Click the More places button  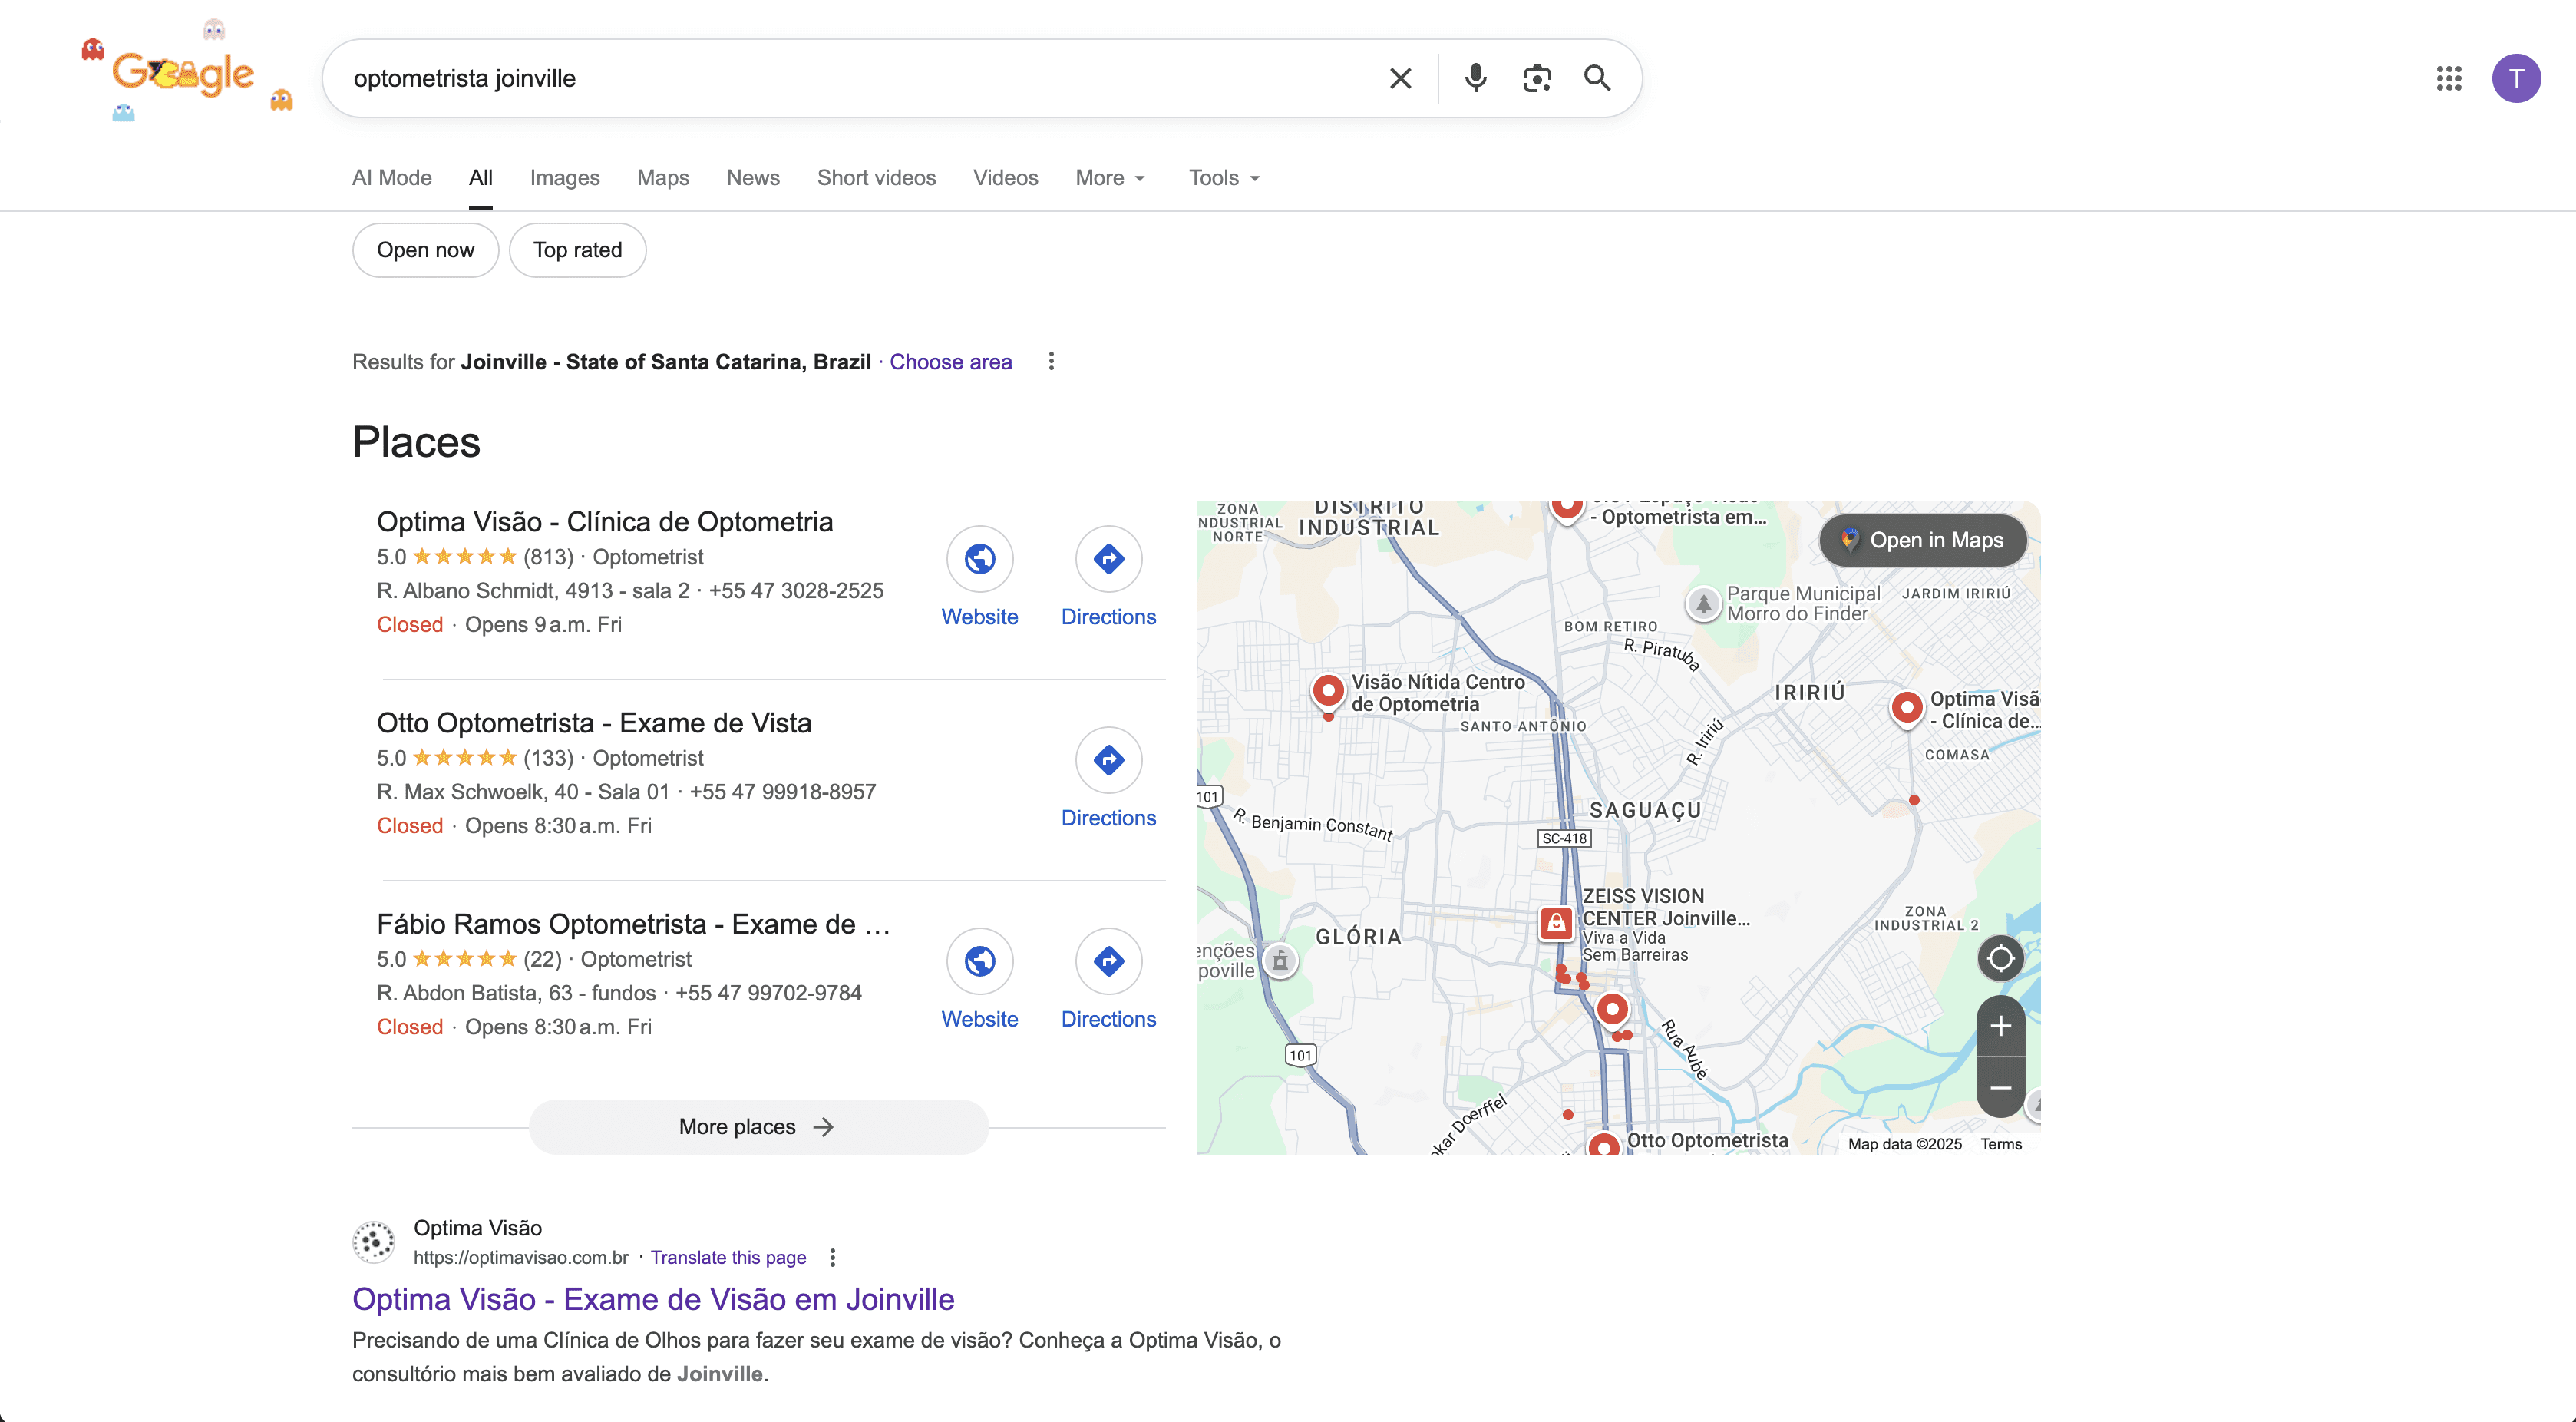(x=758, y=1127)
